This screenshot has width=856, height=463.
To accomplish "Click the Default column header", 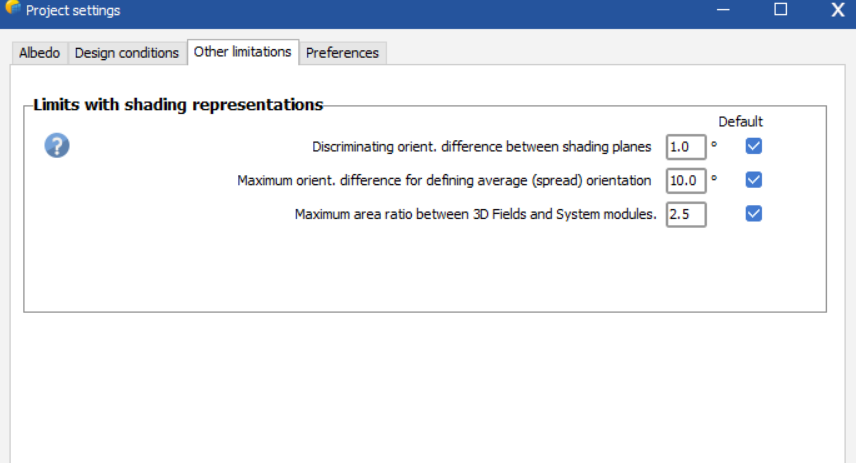I will click(740, 122).
